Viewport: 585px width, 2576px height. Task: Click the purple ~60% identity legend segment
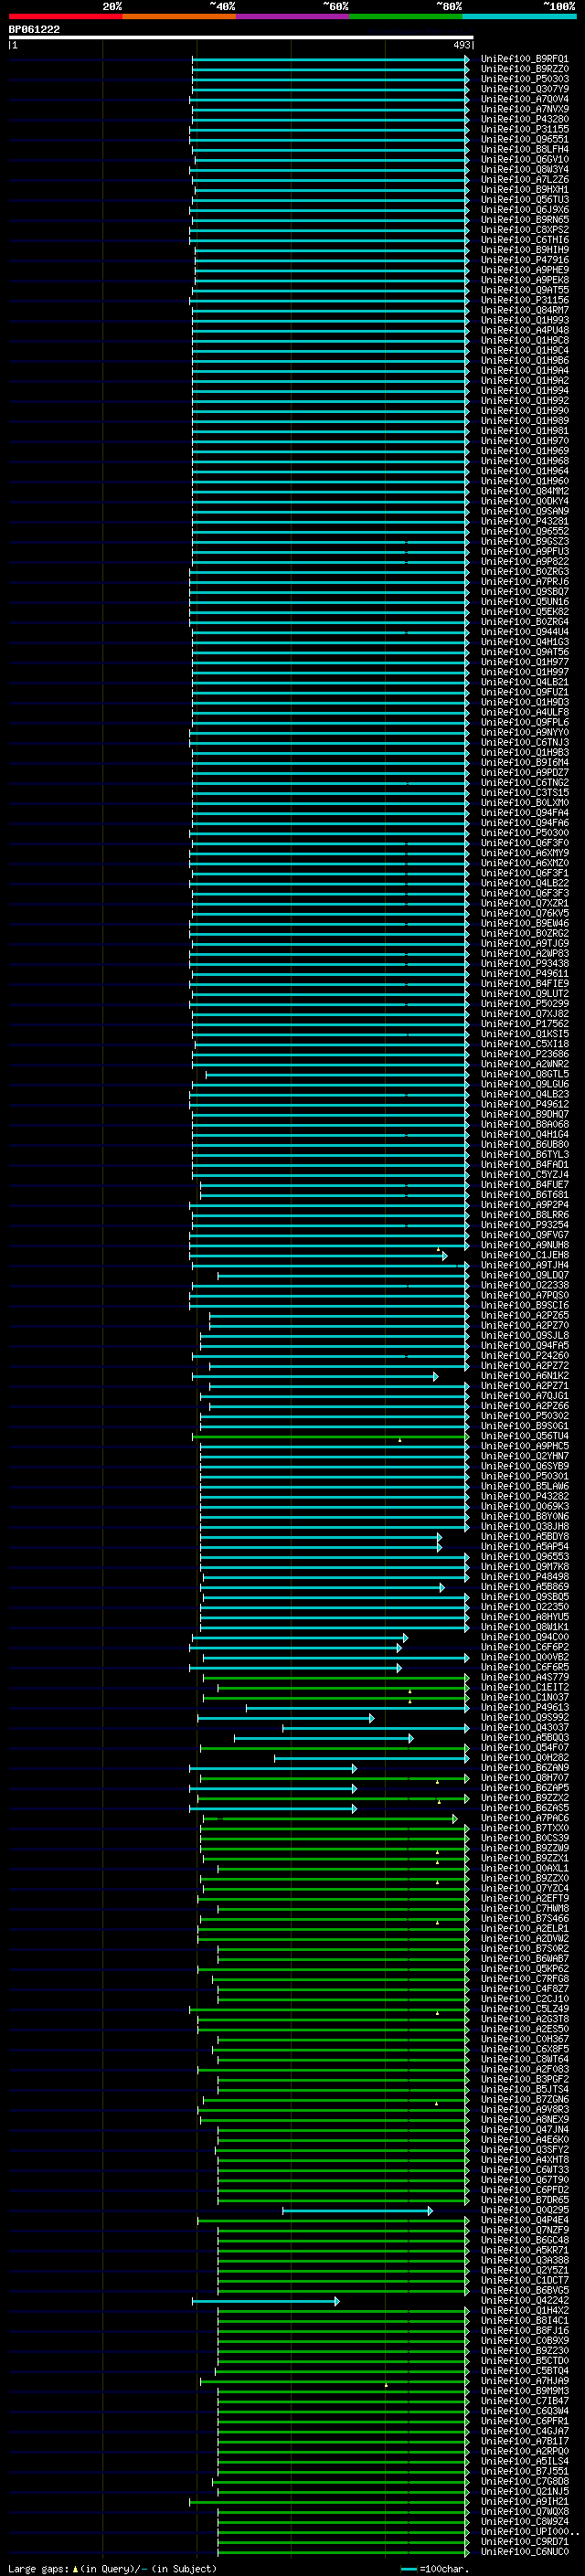click(x=292, y=17)
